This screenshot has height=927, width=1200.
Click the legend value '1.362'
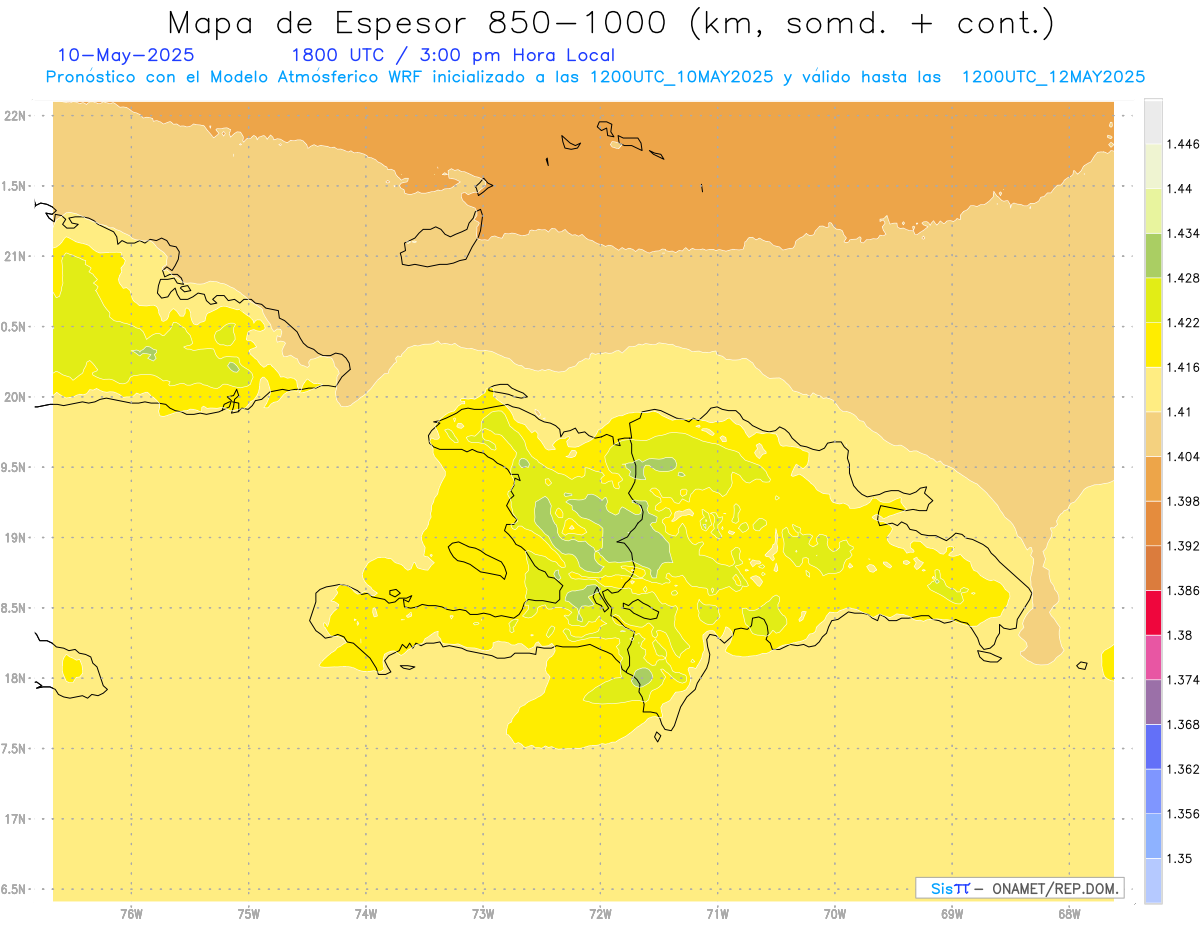1182,769
